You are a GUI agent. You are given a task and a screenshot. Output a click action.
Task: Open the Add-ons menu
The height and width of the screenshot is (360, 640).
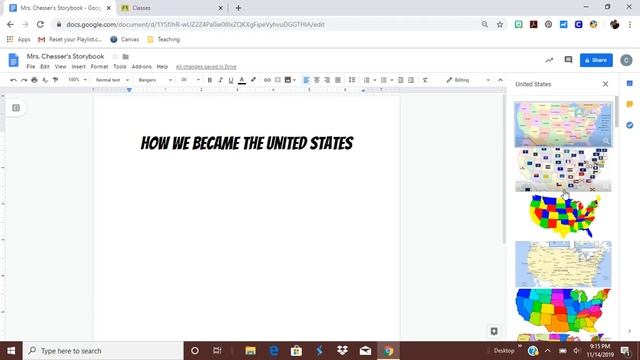[142, 67]
